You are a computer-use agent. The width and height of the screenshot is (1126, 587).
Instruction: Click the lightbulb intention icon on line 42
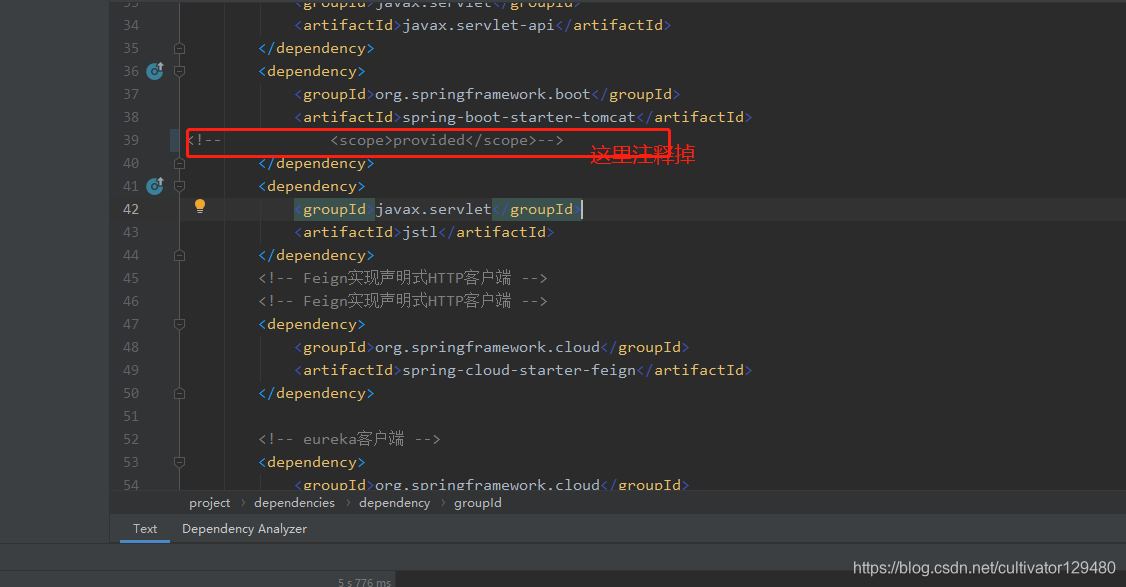click(199, 205)
